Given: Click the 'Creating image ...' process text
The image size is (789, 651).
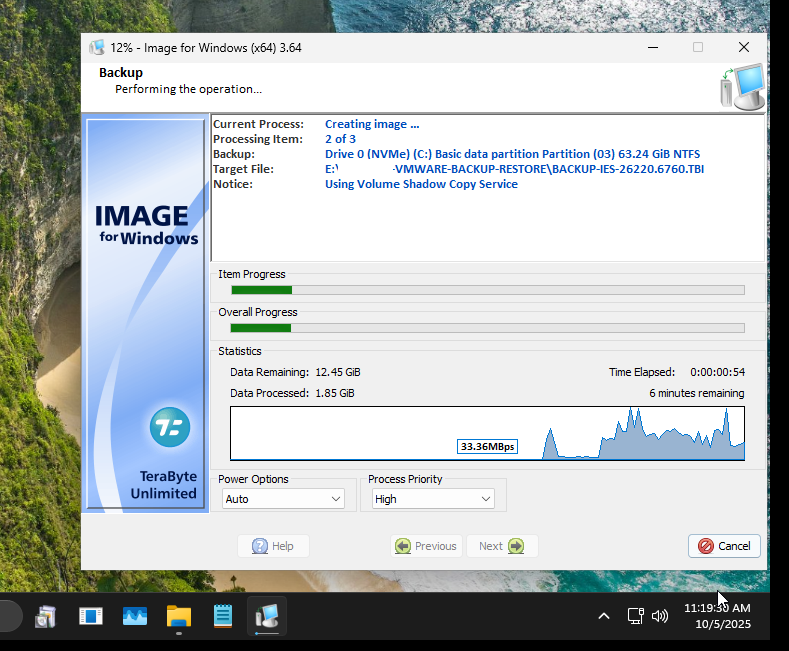Looking at the screenshot, I should [372, 124].
